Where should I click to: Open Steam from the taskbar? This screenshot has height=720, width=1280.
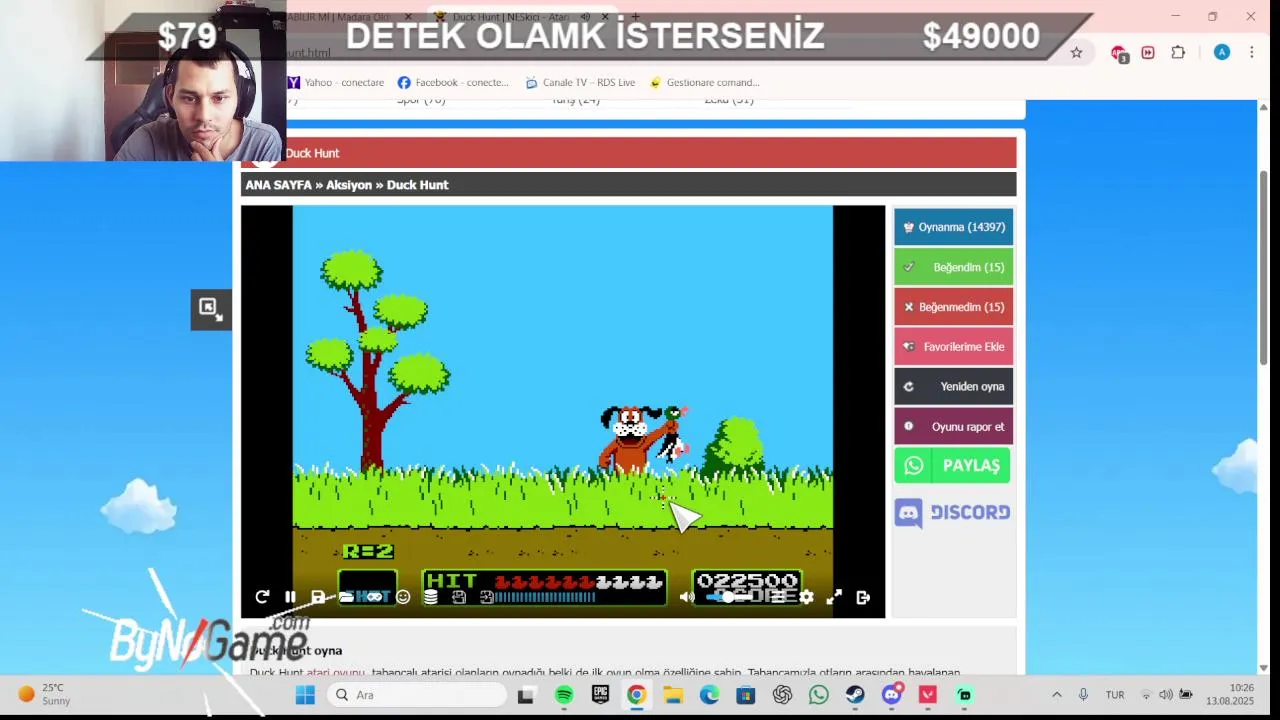click(855, 695)
